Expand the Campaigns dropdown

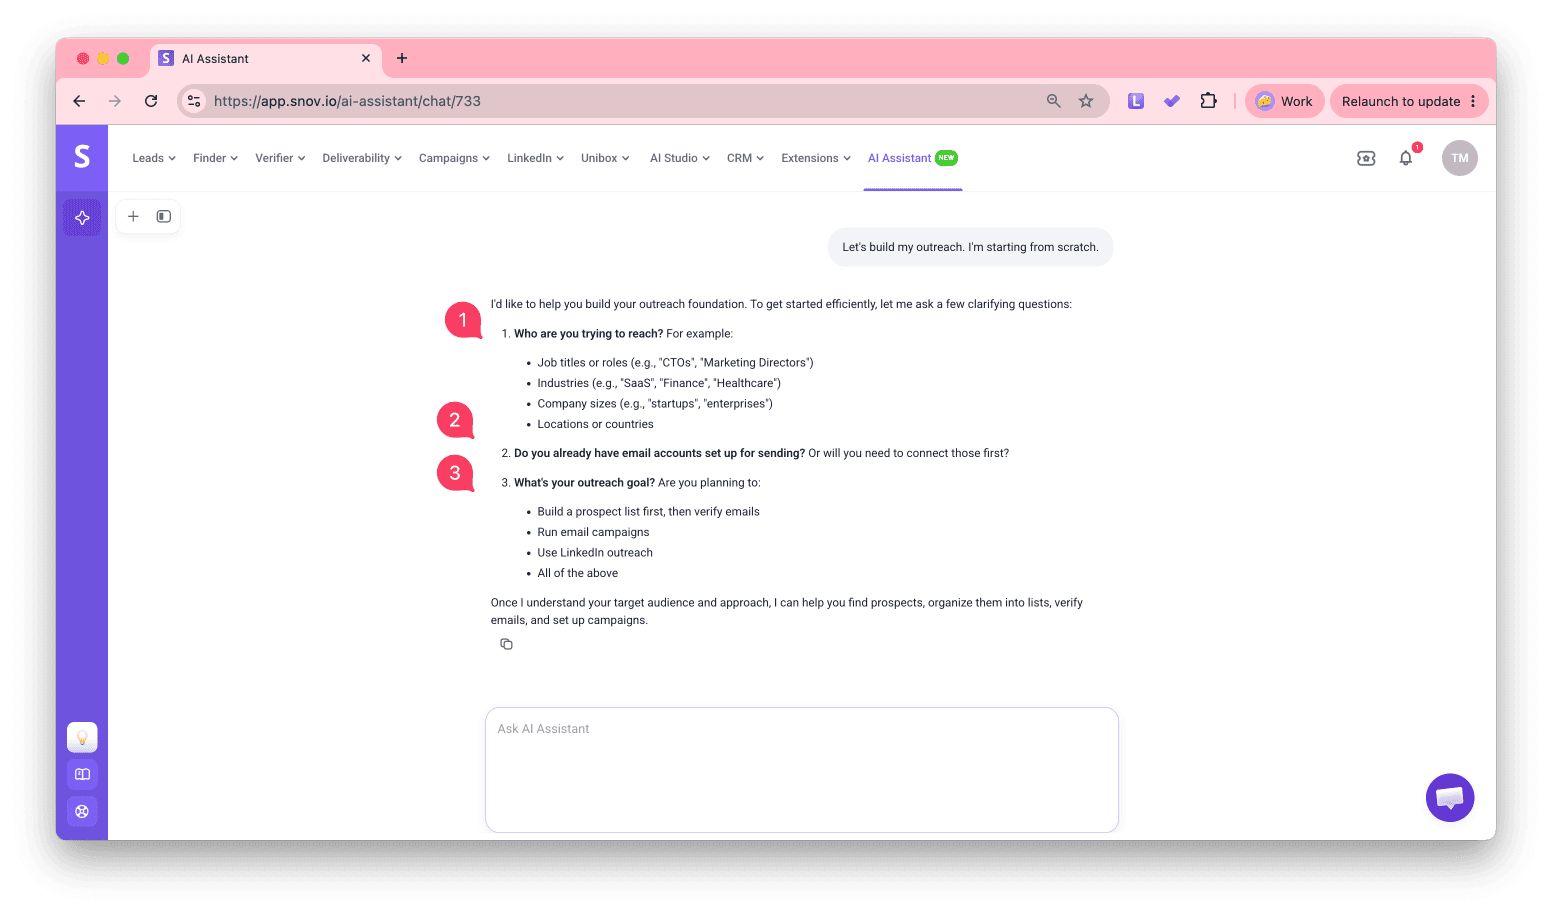pyautogui.click(x=454, y=158)
